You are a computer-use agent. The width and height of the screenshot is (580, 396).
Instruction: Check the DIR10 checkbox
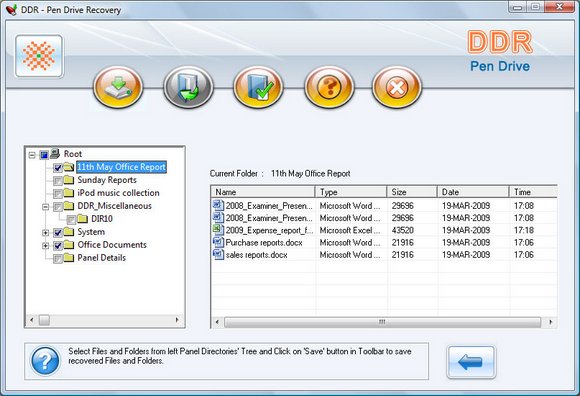coord(71,220)
